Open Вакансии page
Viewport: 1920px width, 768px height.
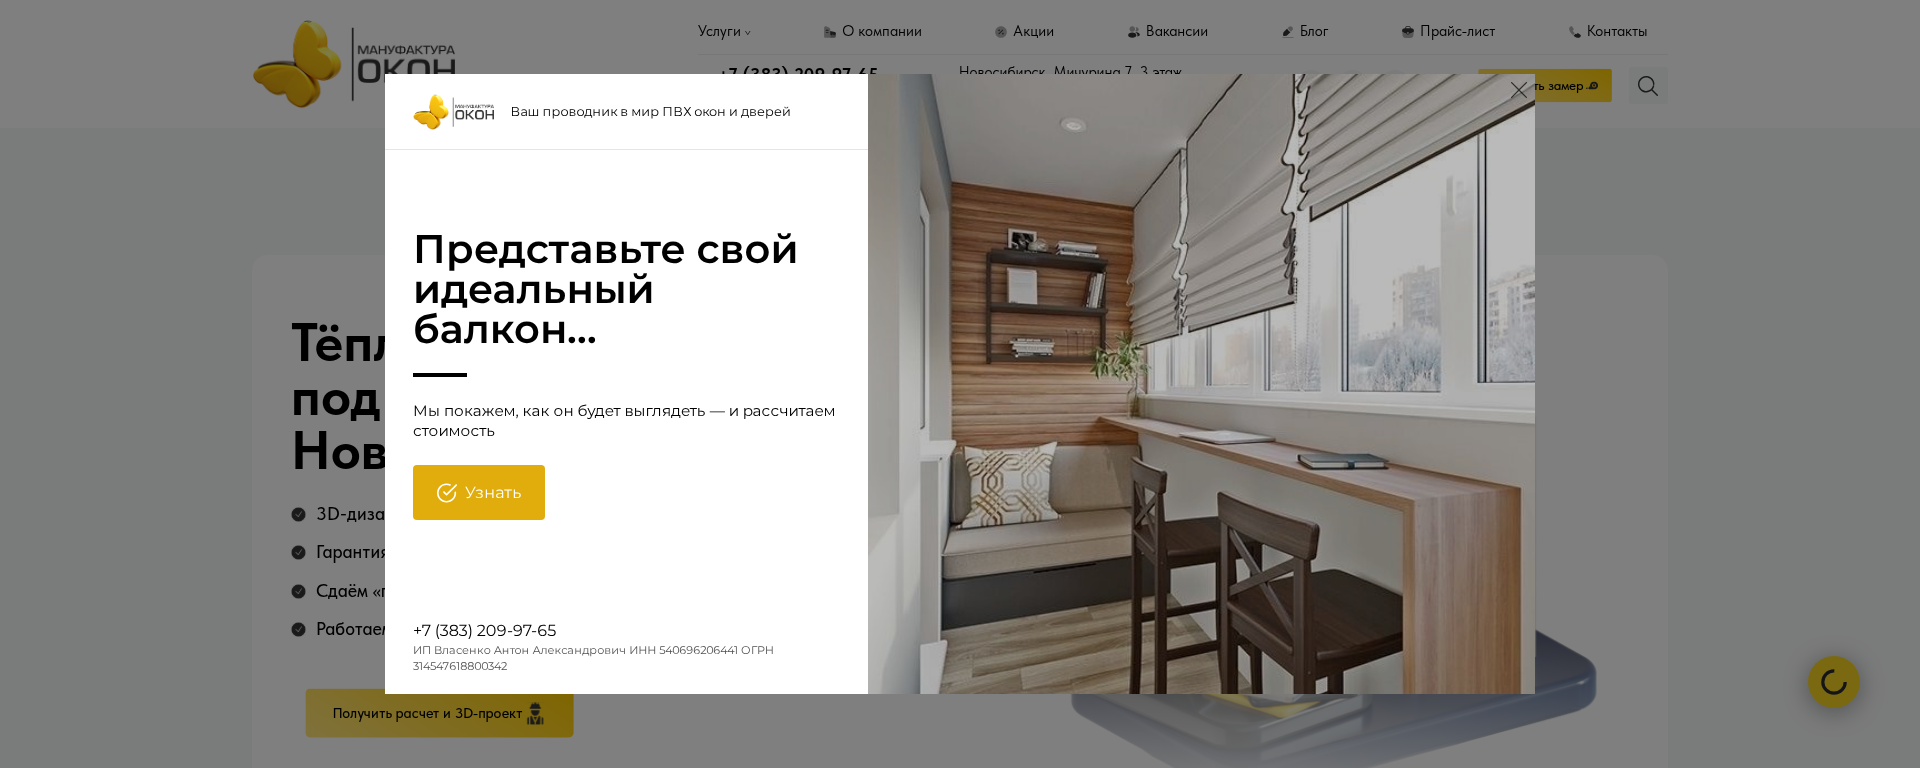click(1167, 32)
